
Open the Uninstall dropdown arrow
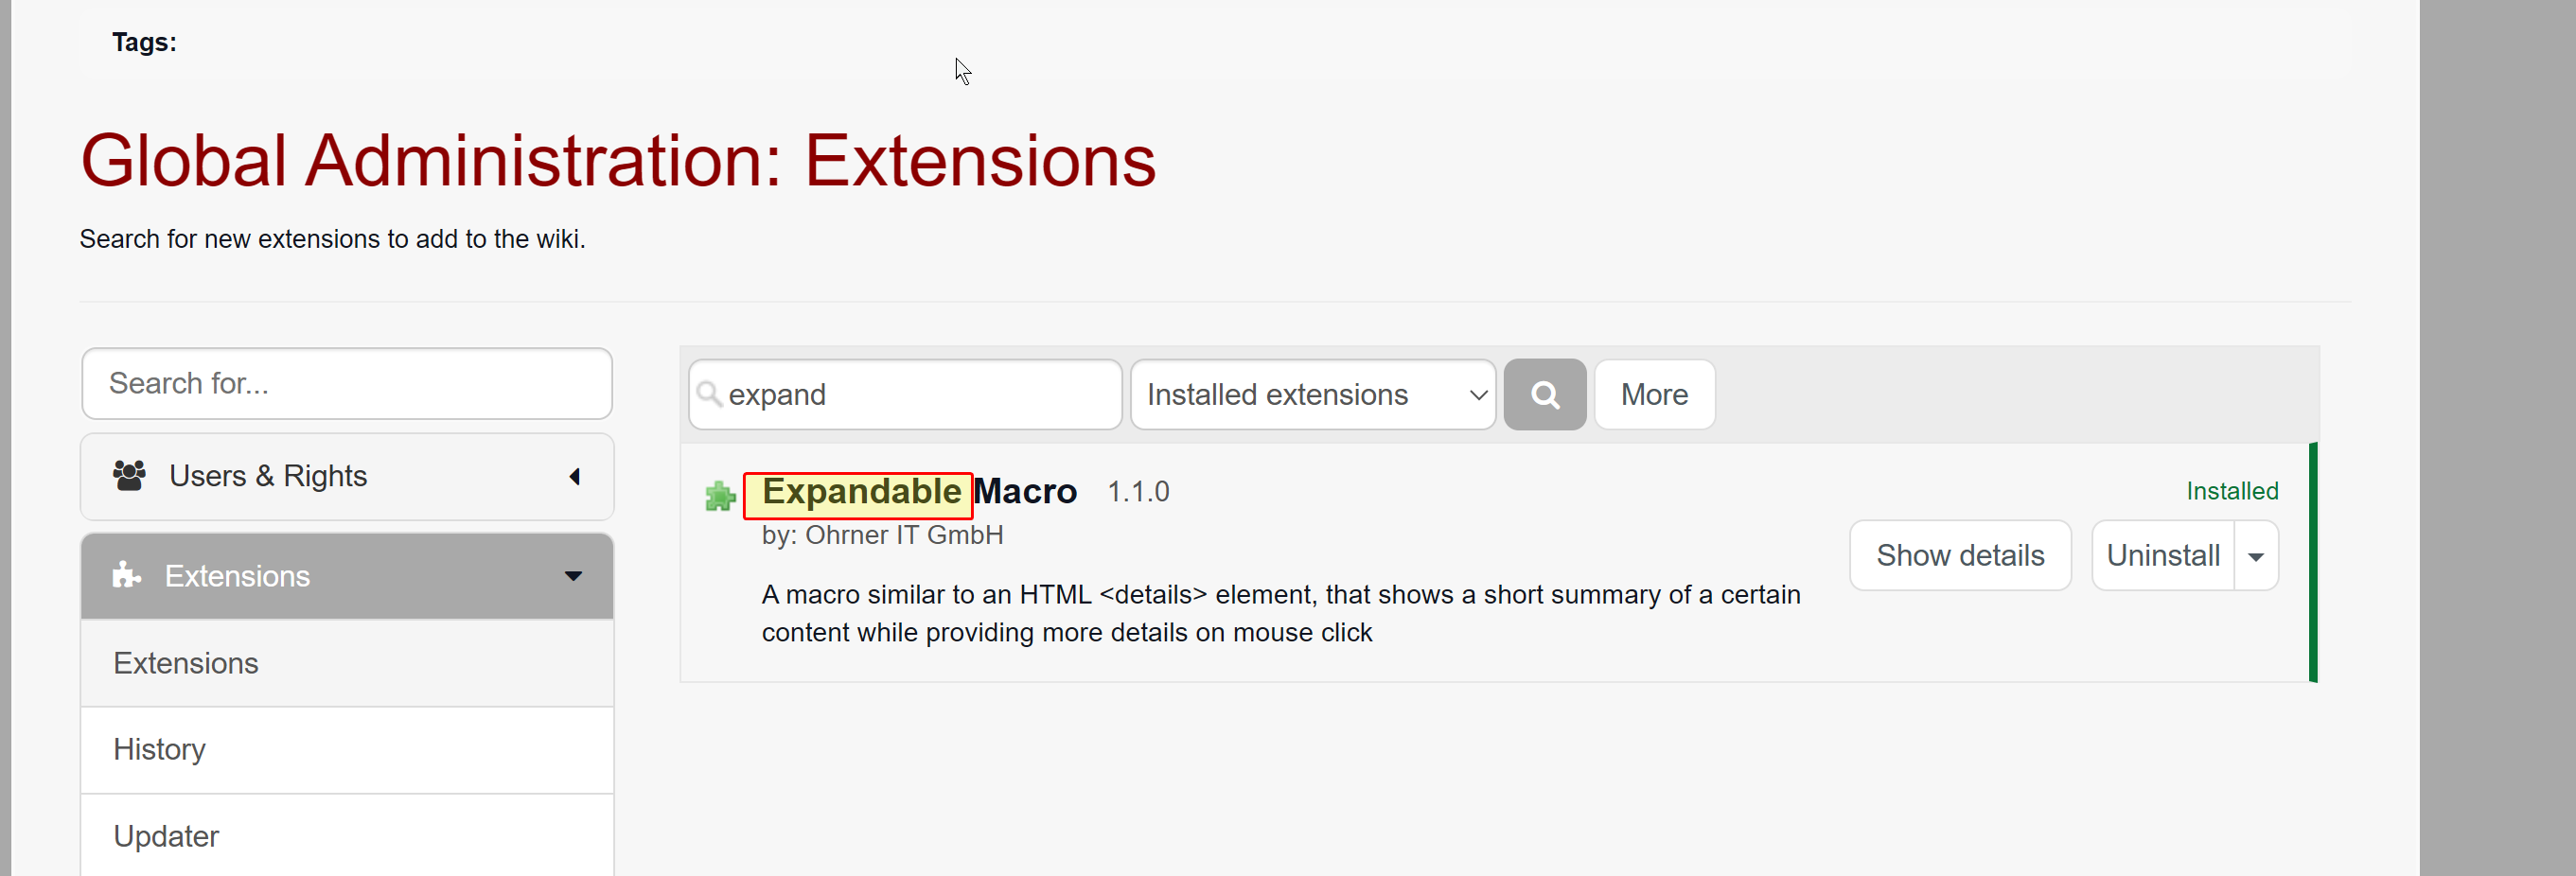(x=2256, y=556)
